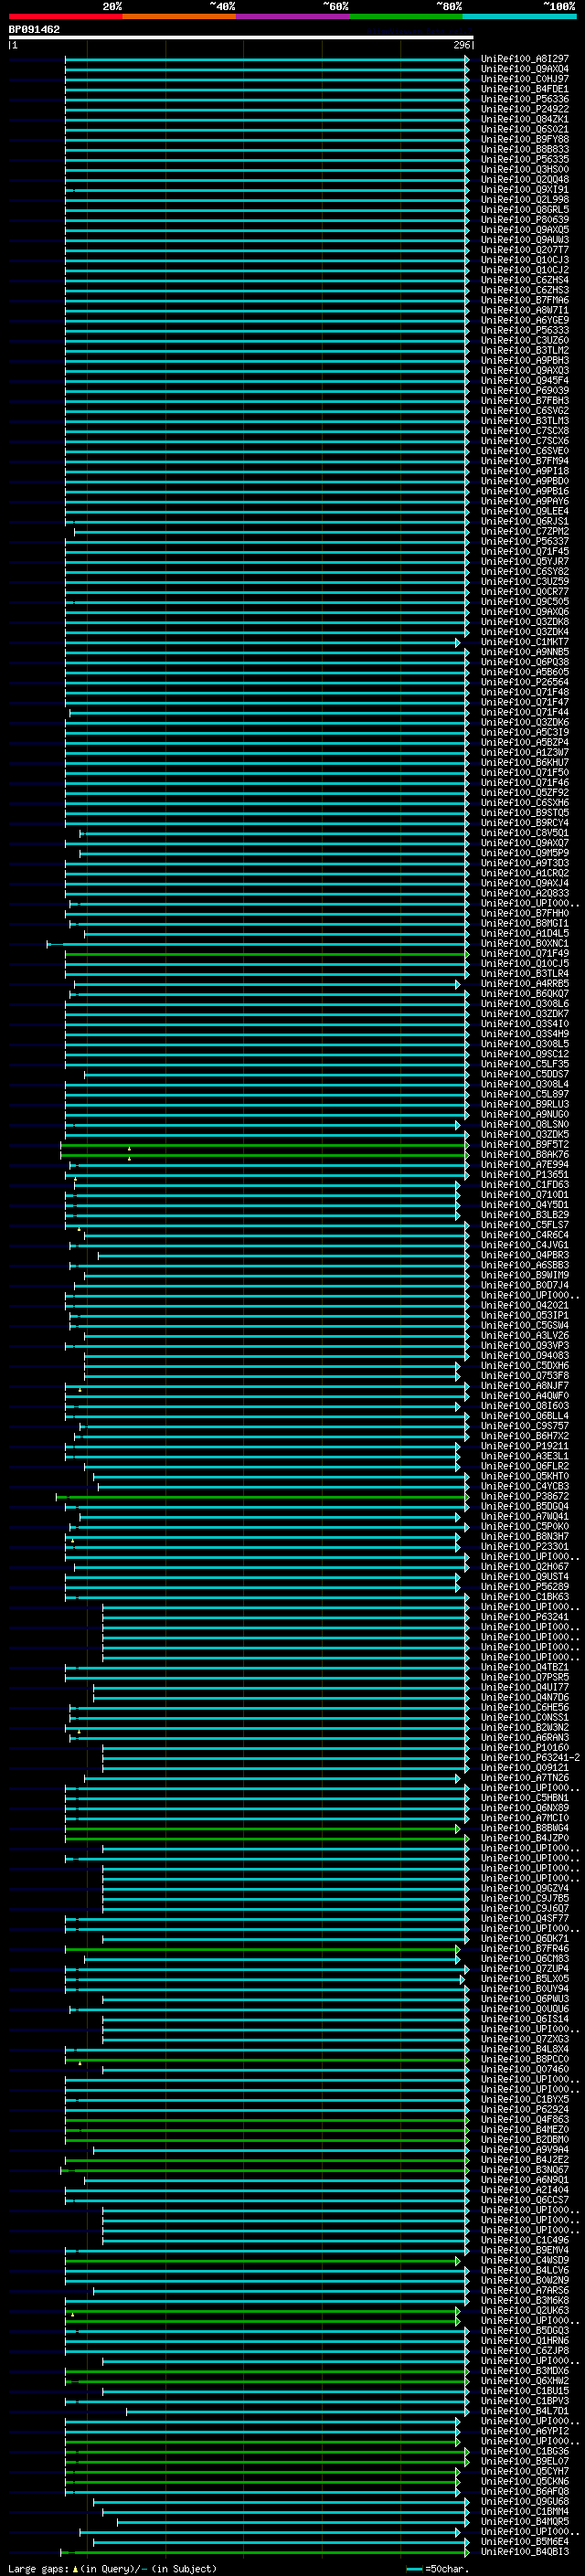Click the UniRef100_B0XNC1 entry
585x2576 pixels.
coord(524,943)
